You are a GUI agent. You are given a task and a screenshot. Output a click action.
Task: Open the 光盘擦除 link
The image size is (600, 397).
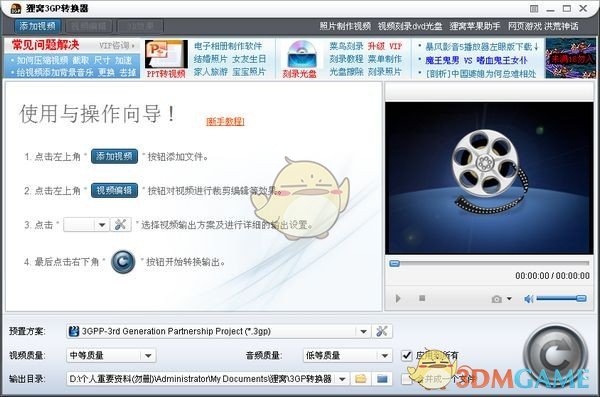pos(346,72)
